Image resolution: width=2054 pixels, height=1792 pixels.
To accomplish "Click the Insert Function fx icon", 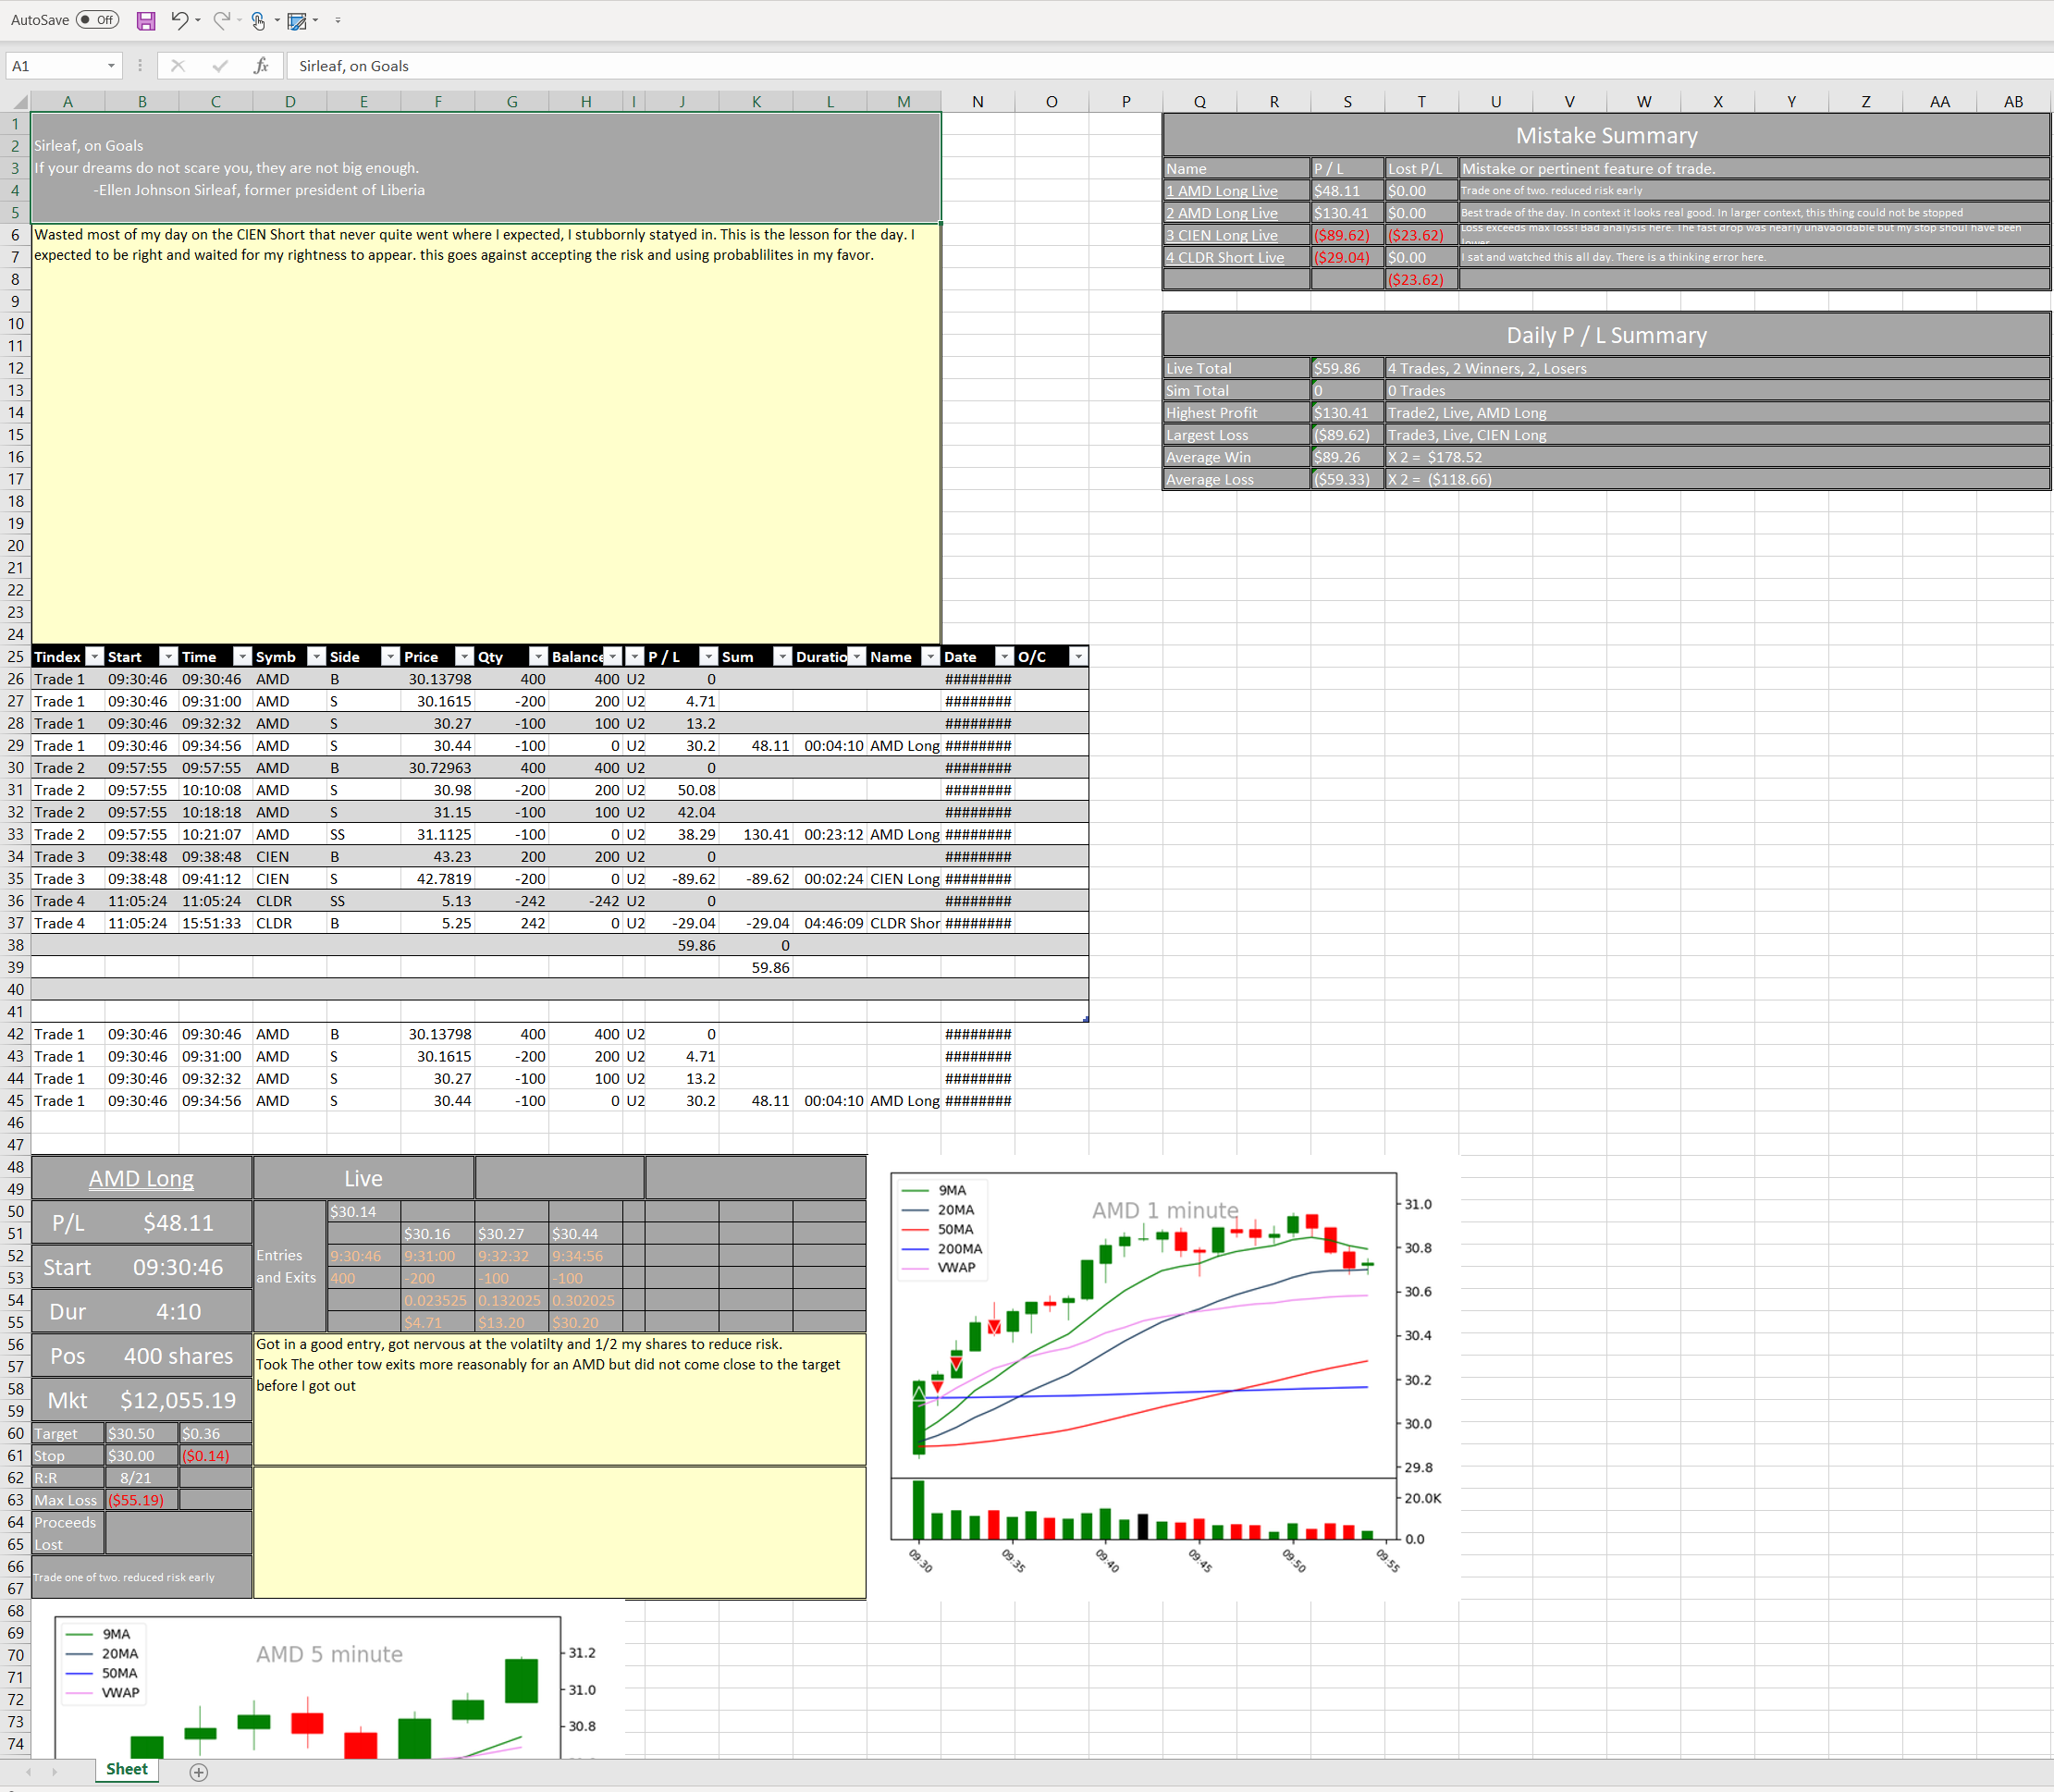I will [261, 66].
